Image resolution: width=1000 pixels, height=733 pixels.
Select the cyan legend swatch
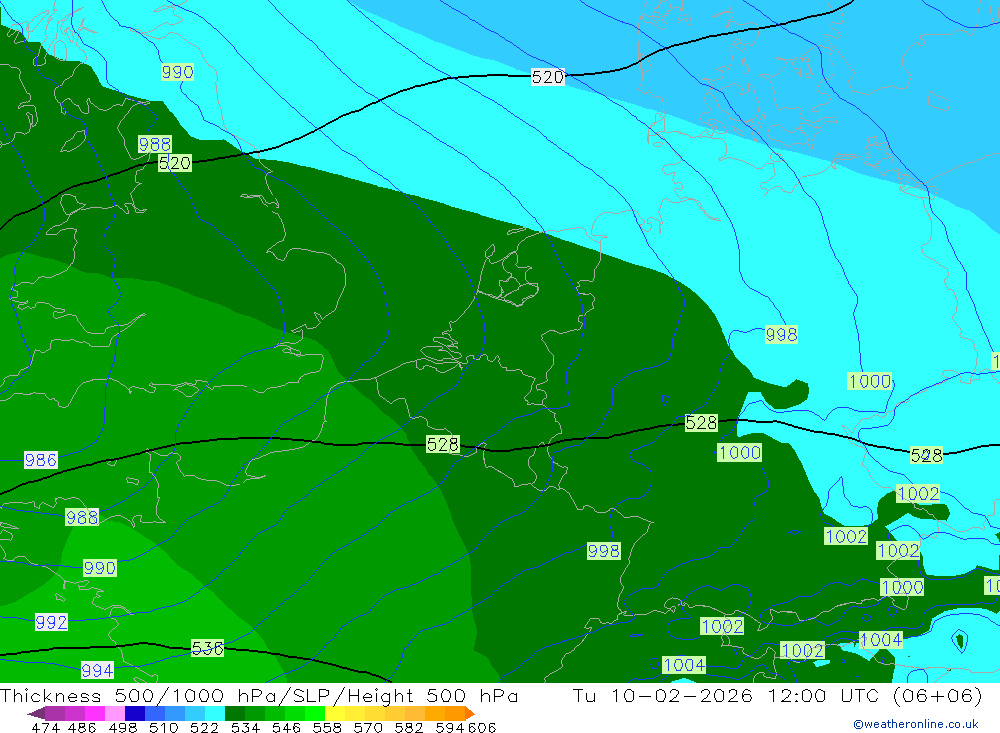[215, 713]
